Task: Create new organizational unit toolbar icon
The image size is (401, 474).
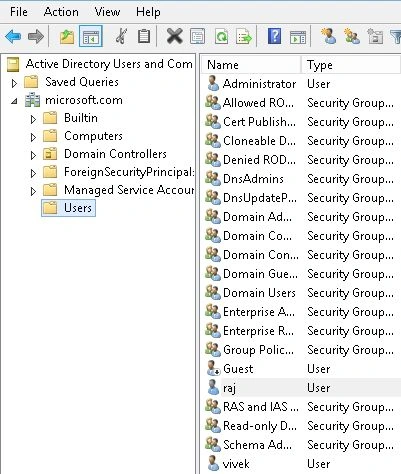Action: (x=375, y=36)
